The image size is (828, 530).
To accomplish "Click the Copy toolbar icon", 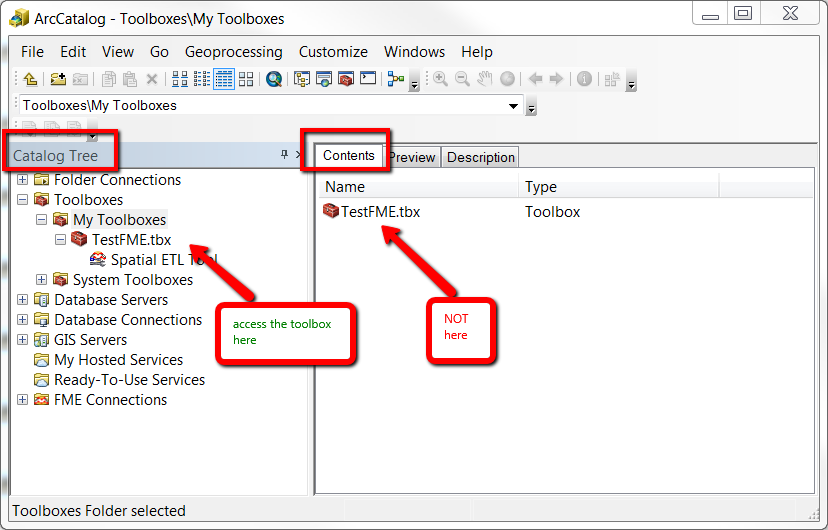I will point(109,79).
